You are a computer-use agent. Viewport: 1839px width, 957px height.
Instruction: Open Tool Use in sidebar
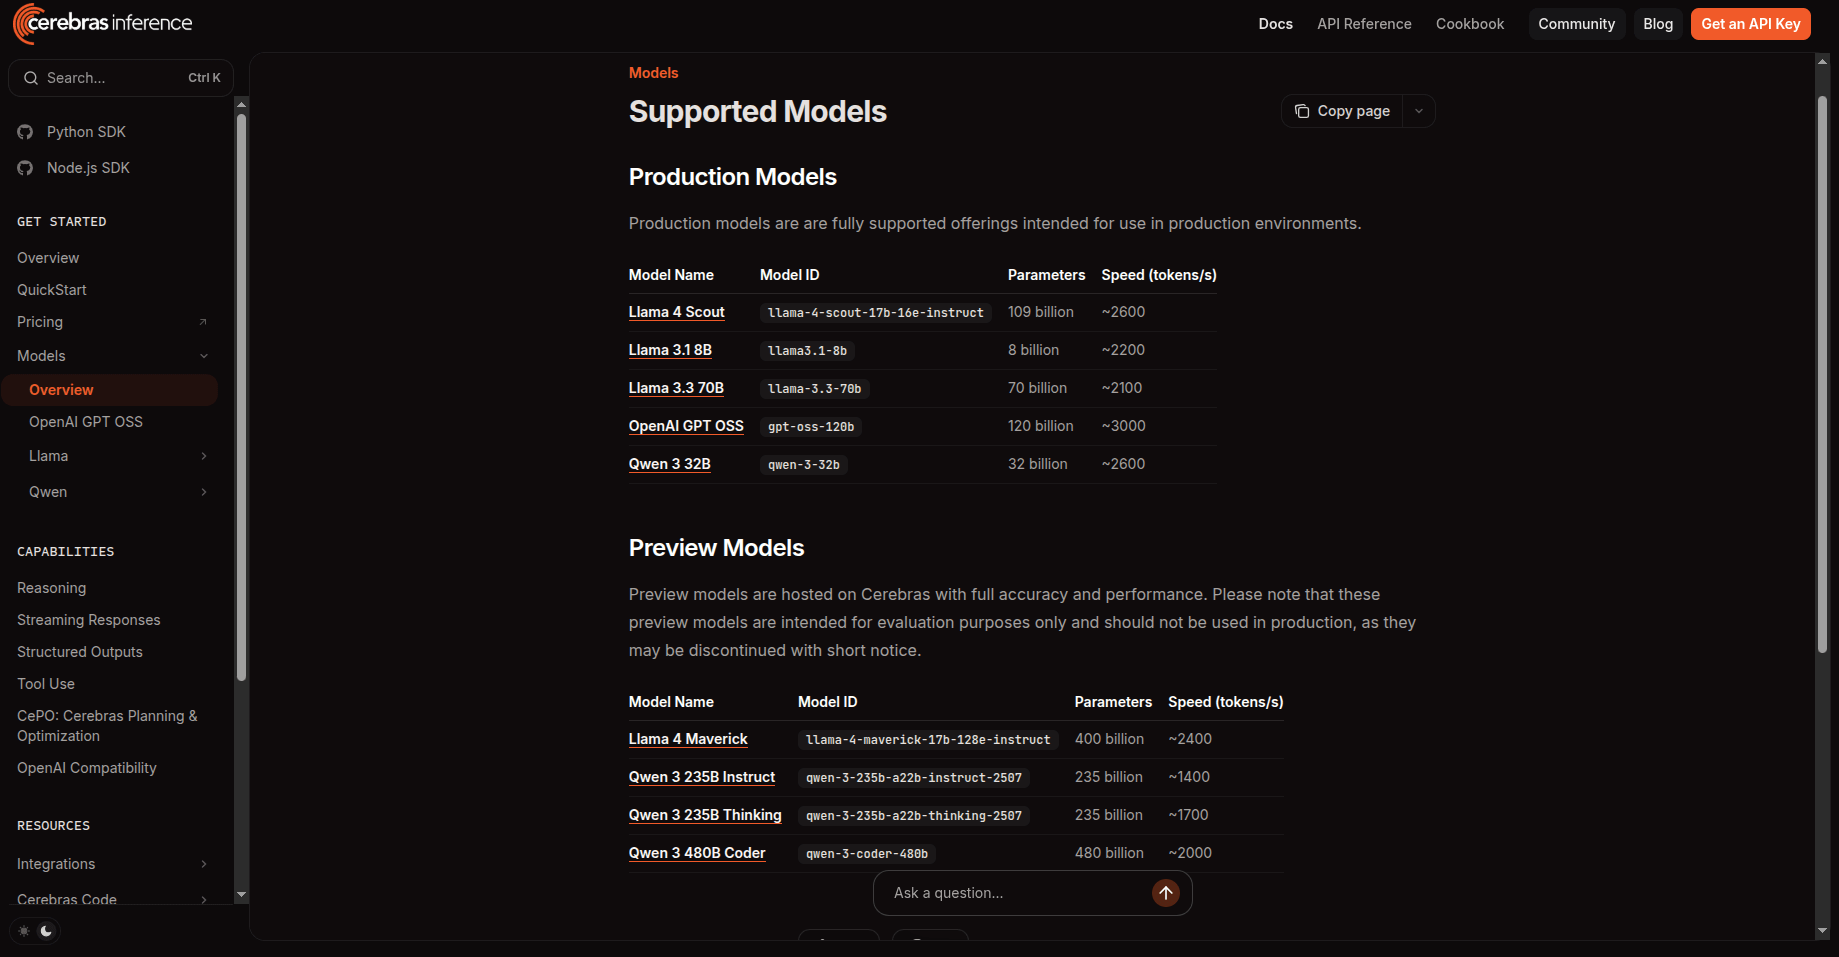(46, 684)
